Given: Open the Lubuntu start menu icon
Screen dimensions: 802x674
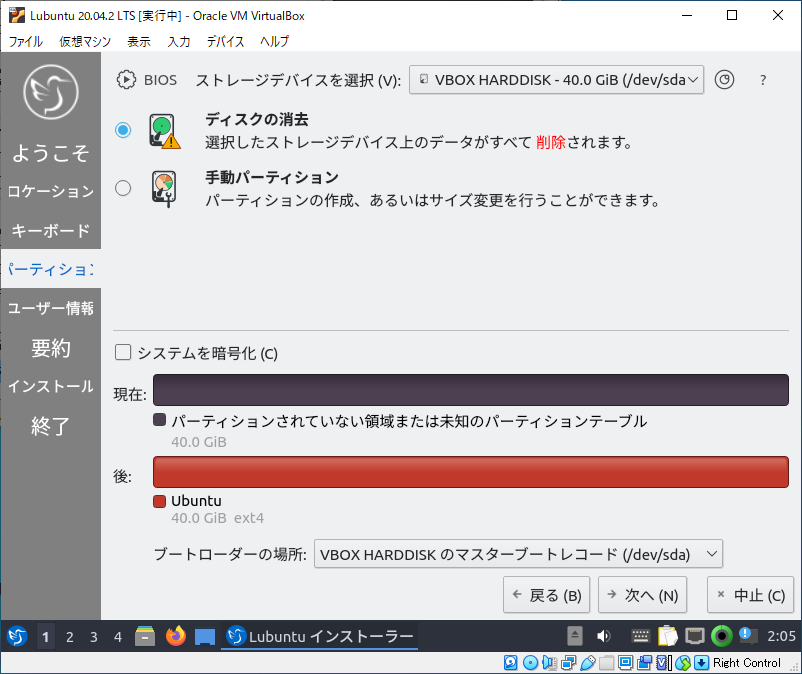Looking at the screenshot, I should [17, 636].
